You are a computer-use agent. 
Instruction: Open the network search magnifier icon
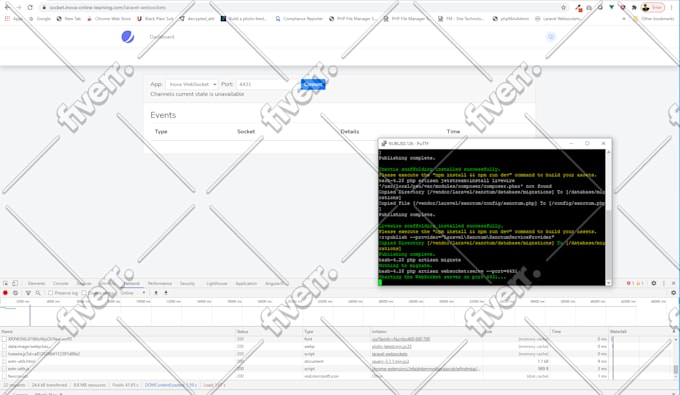[x=38, y=293]
